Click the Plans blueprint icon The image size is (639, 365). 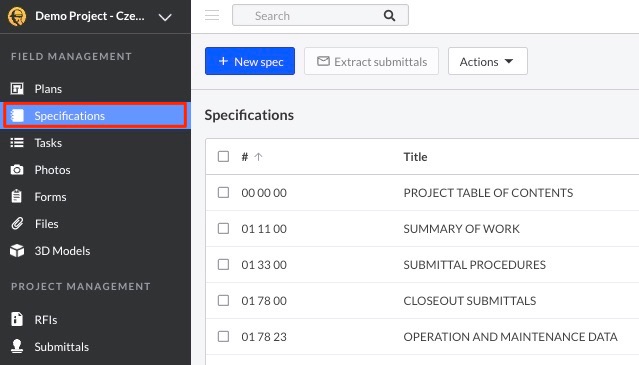tap(17, 88)
